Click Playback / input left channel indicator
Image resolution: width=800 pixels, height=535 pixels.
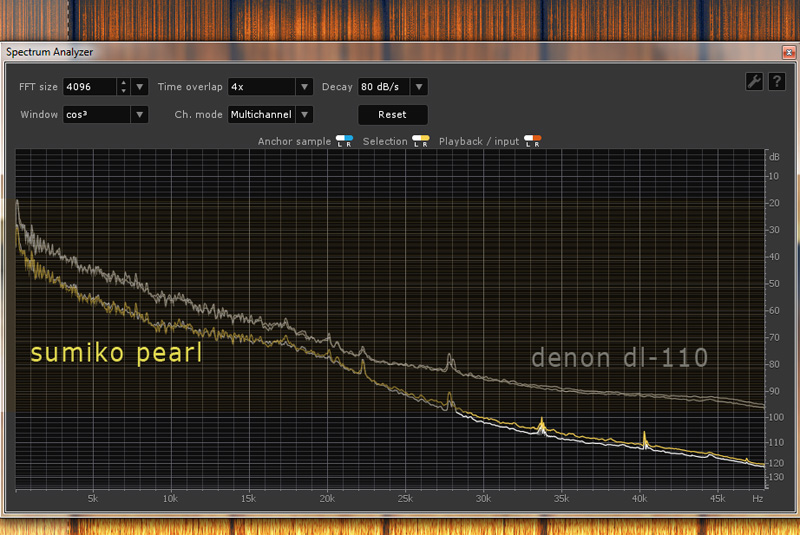click(x=530, y=140)
